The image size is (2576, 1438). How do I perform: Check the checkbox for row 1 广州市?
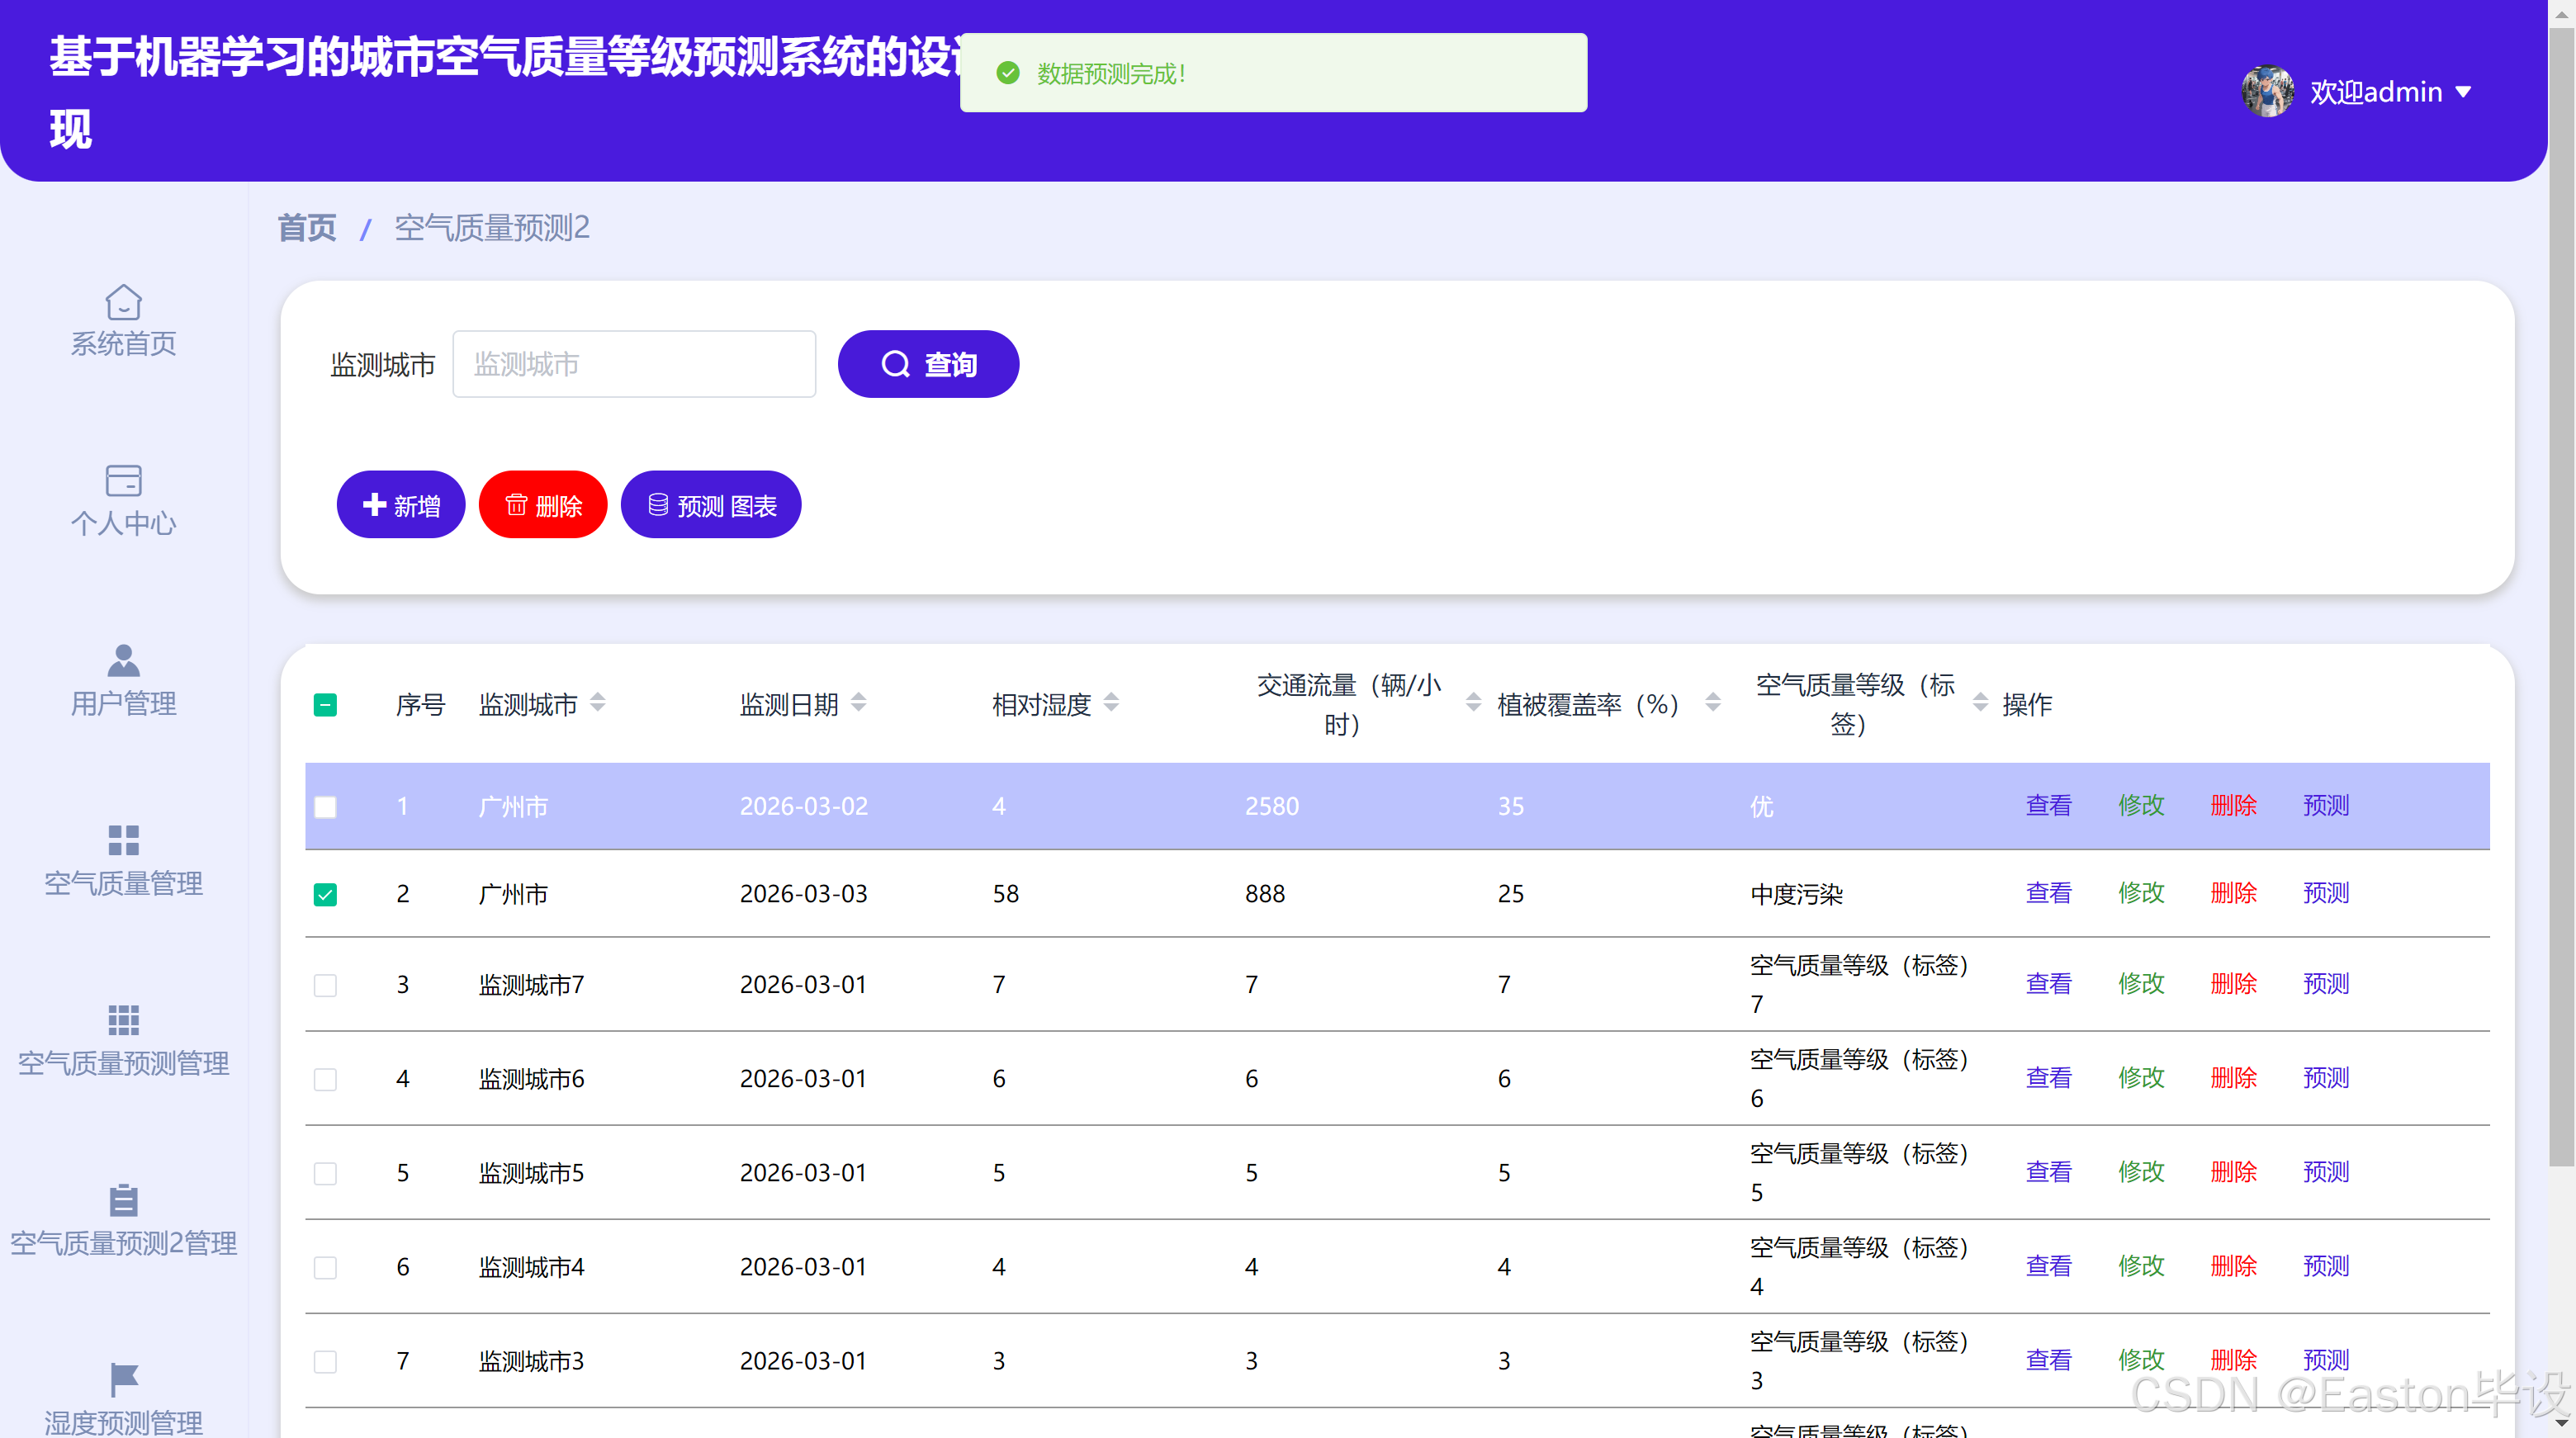coord(325,807)
